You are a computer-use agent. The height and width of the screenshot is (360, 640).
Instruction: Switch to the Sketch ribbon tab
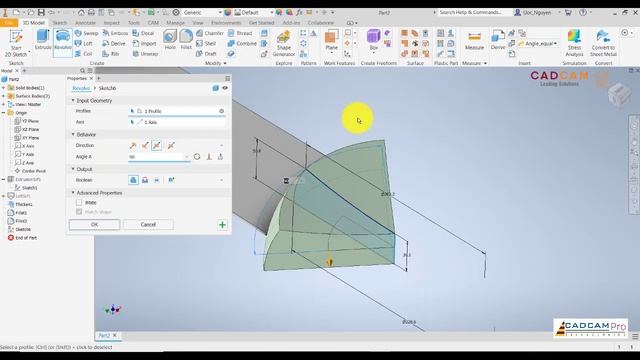pyautogui.click(x=60, y=23)
